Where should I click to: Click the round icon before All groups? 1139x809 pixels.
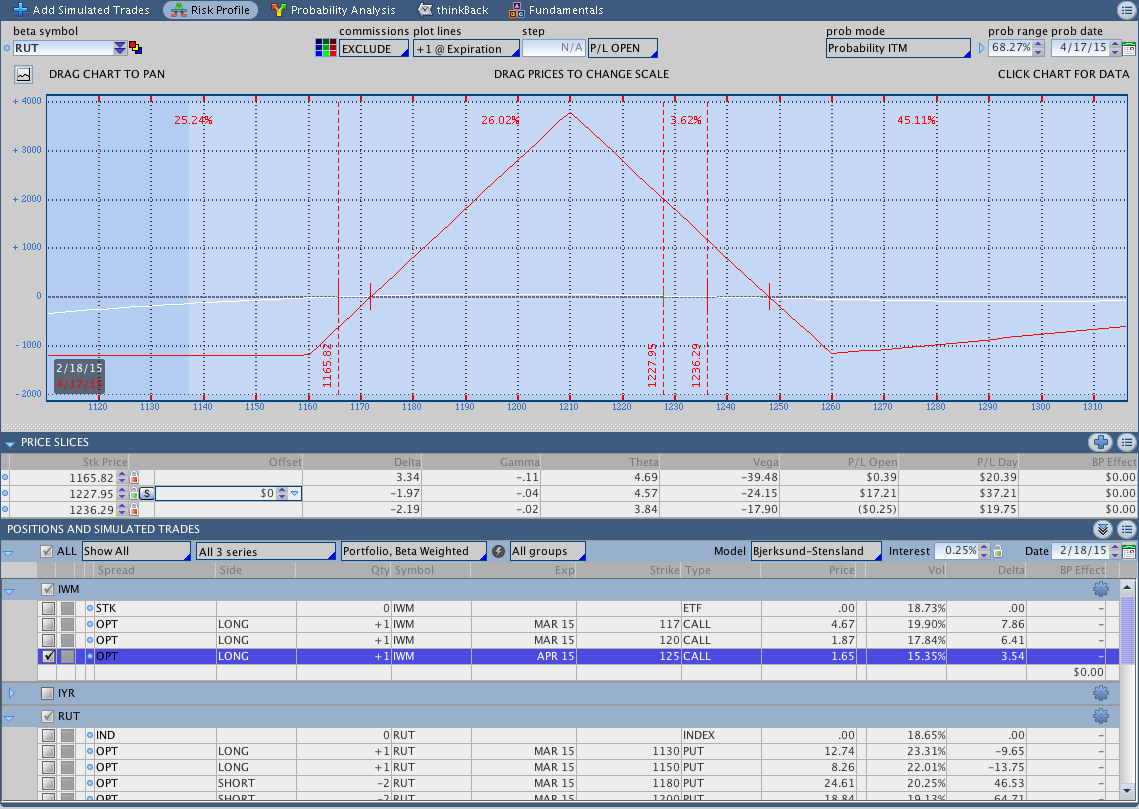pos(498,551)
